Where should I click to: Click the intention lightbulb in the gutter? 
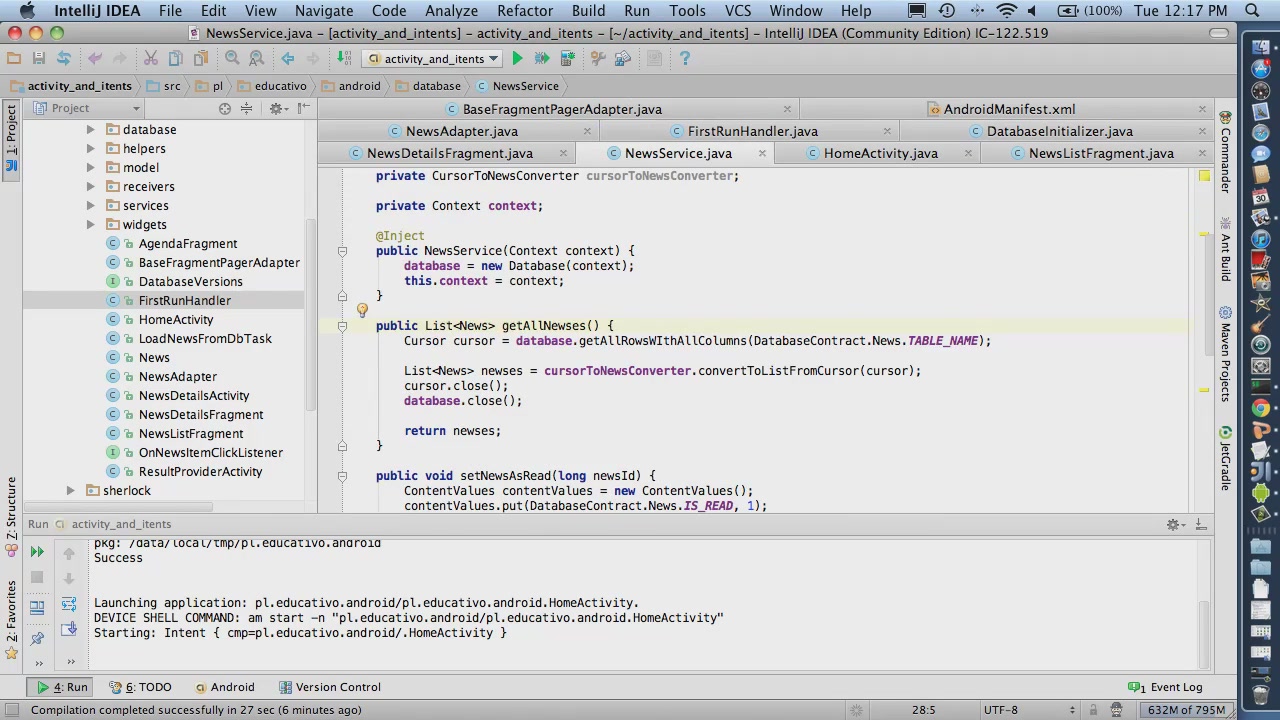pyautogui.click(x=362, y=310)
